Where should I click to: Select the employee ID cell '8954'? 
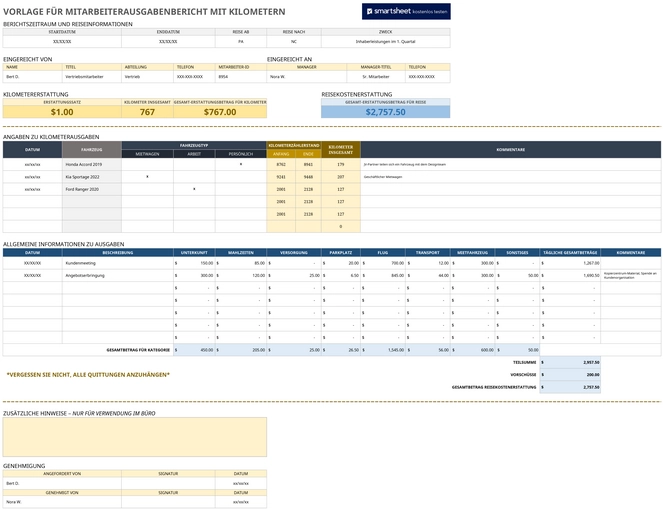[241, 77]
